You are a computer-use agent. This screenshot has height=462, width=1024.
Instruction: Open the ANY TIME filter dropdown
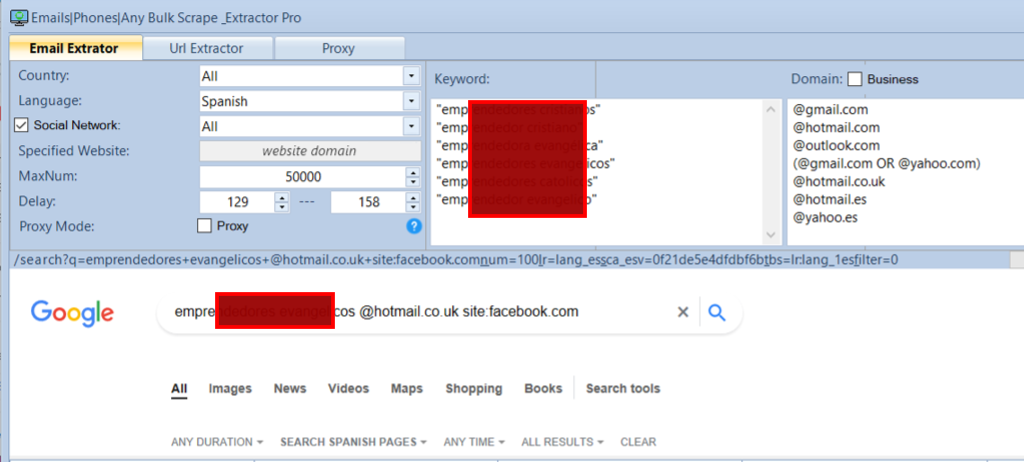point(473,442)
